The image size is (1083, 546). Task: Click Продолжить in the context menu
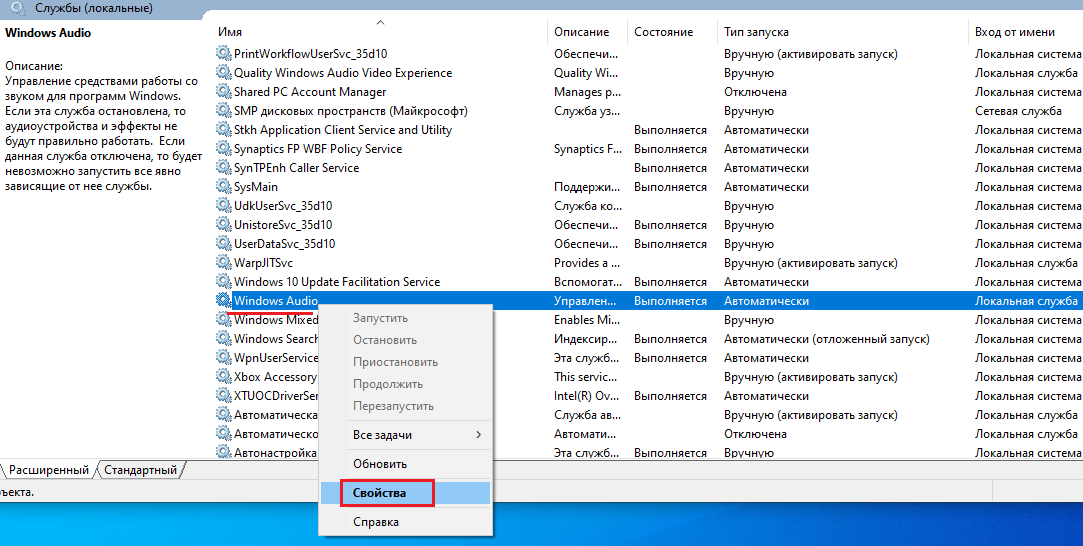[405, 384]
